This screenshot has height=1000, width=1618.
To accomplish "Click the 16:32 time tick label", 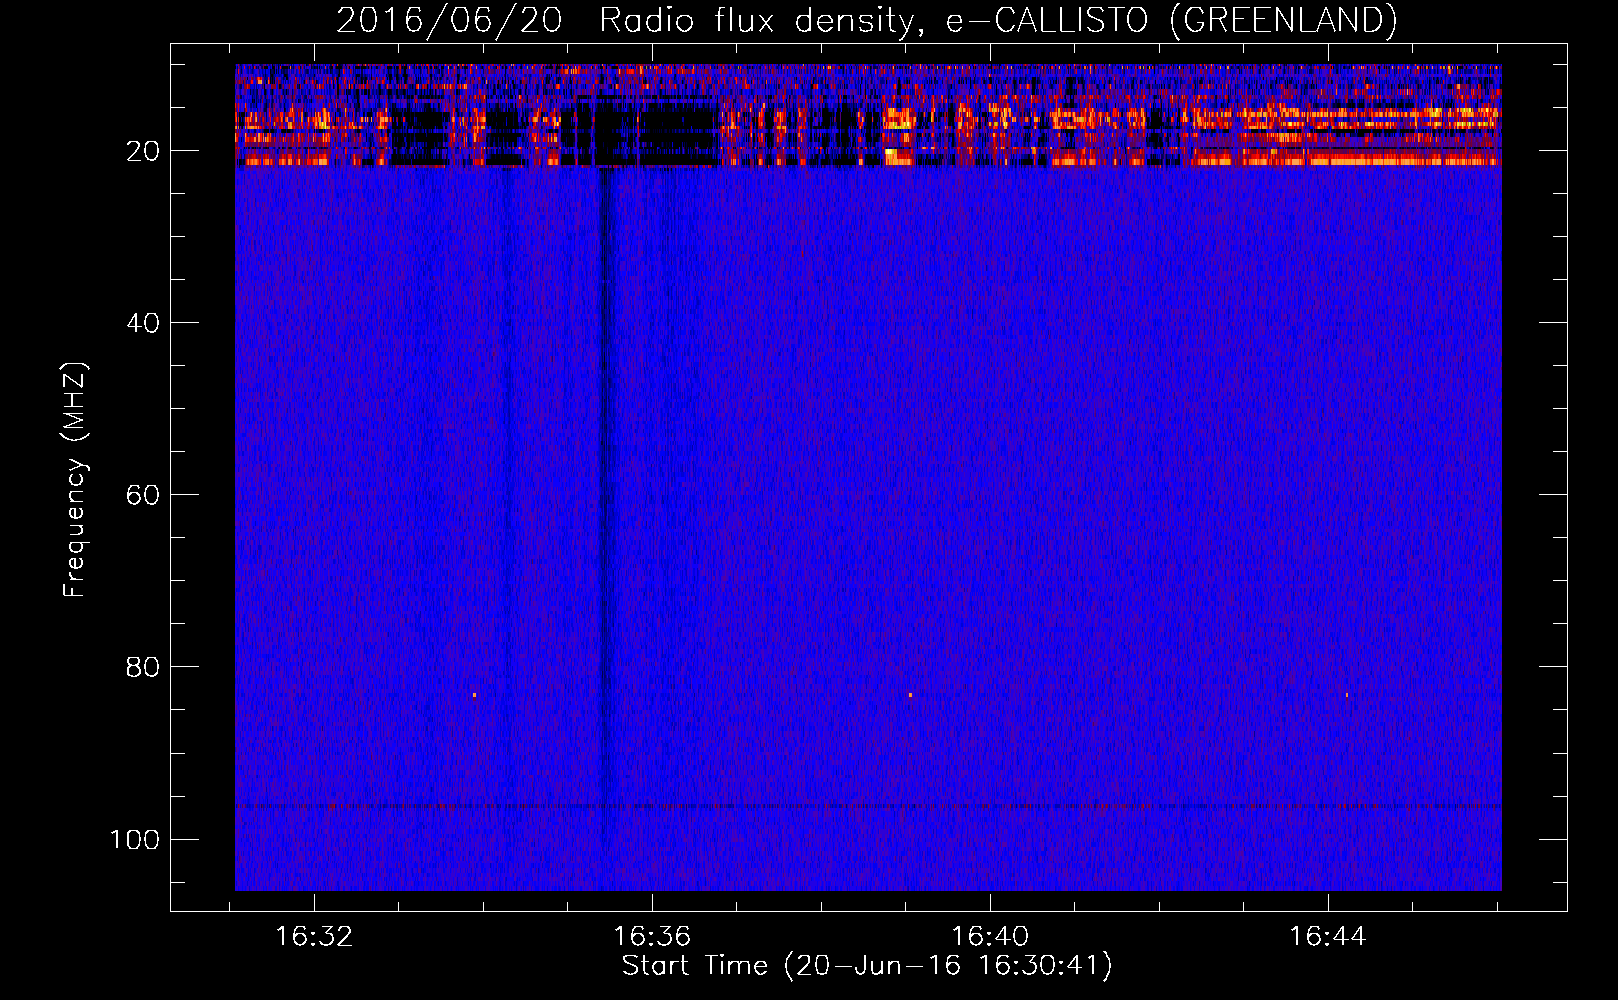I will coord(314,937).
